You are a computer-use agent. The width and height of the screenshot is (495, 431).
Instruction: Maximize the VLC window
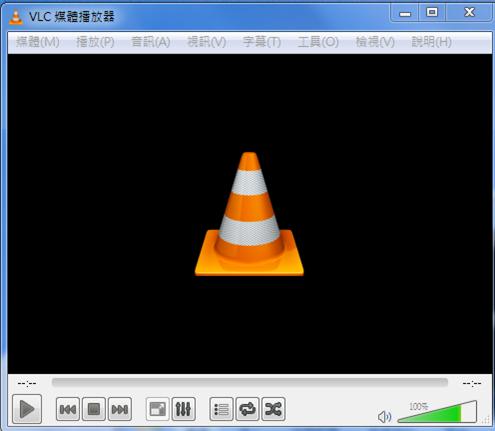[432, 13]
